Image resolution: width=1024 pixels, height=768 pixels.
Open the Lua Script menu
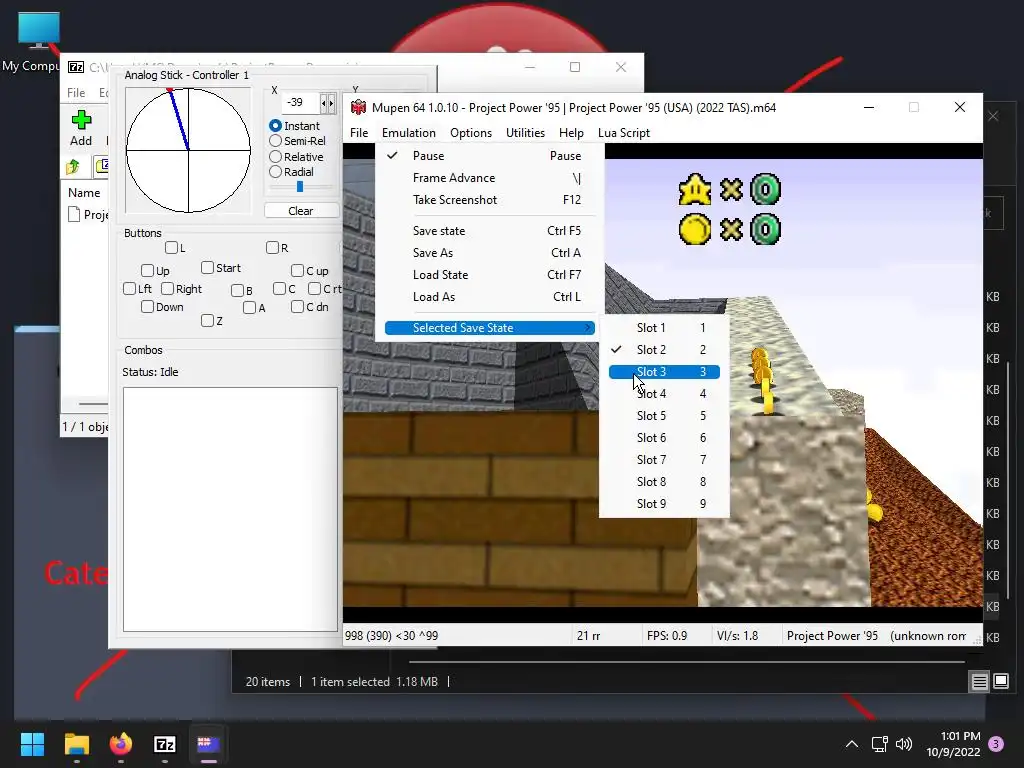[x=624, y=133]
